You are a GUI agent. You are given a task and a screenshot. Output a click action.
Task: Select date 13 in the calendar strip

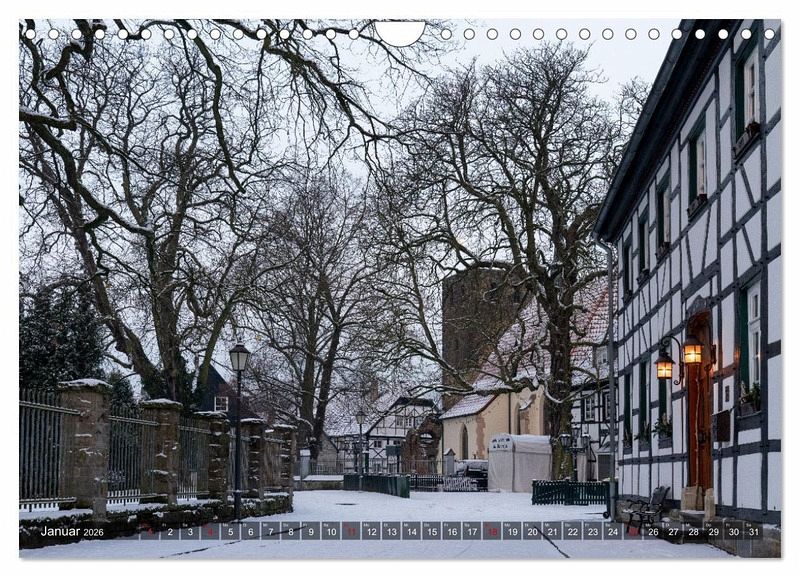[391, 531]
